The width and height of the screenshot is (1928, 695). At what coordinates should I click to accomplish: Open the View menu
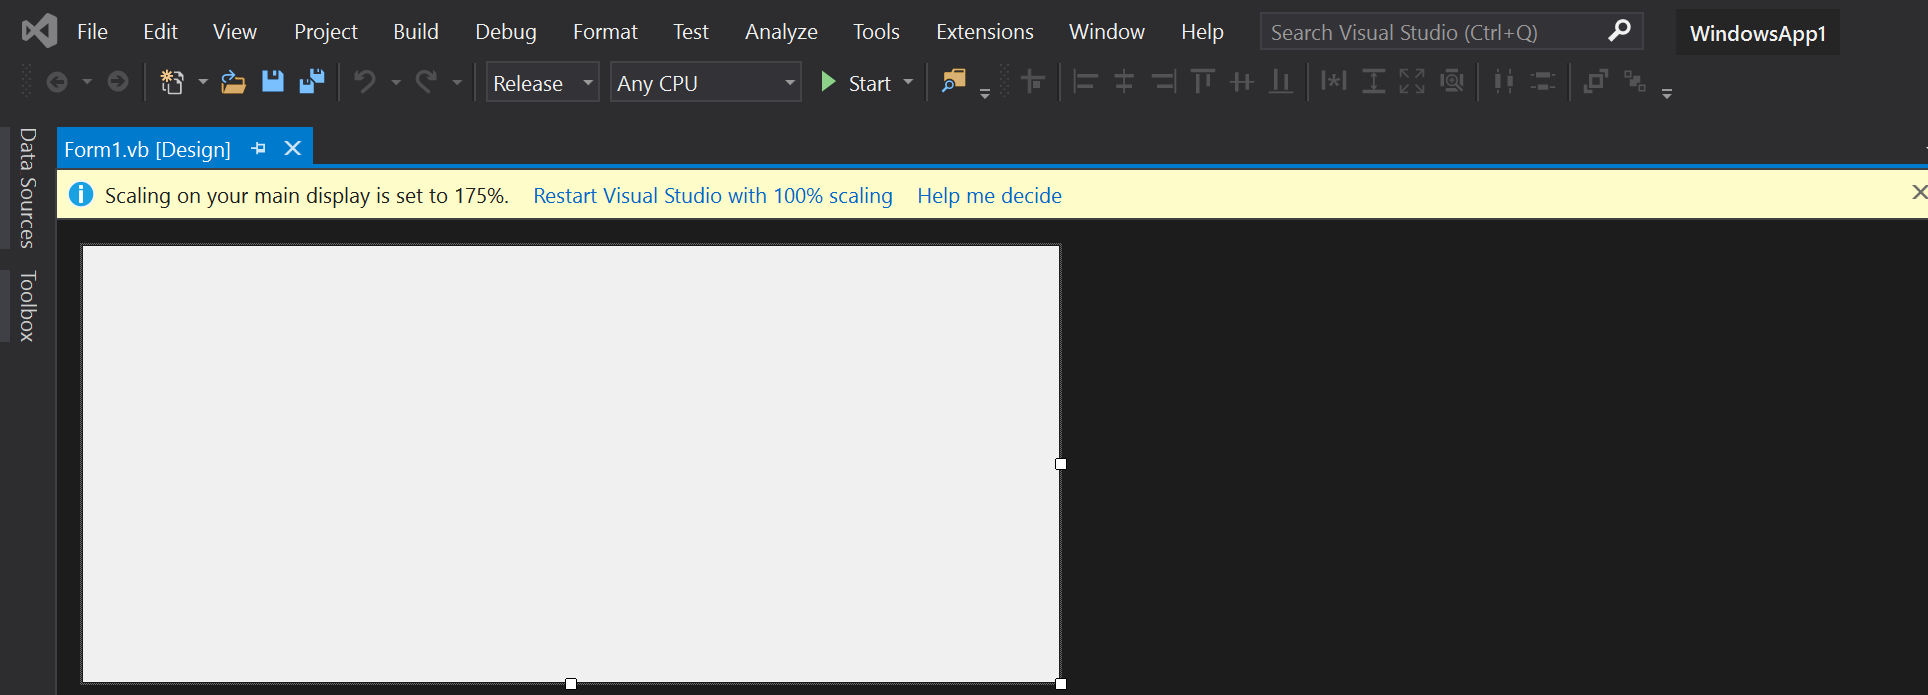235,32
